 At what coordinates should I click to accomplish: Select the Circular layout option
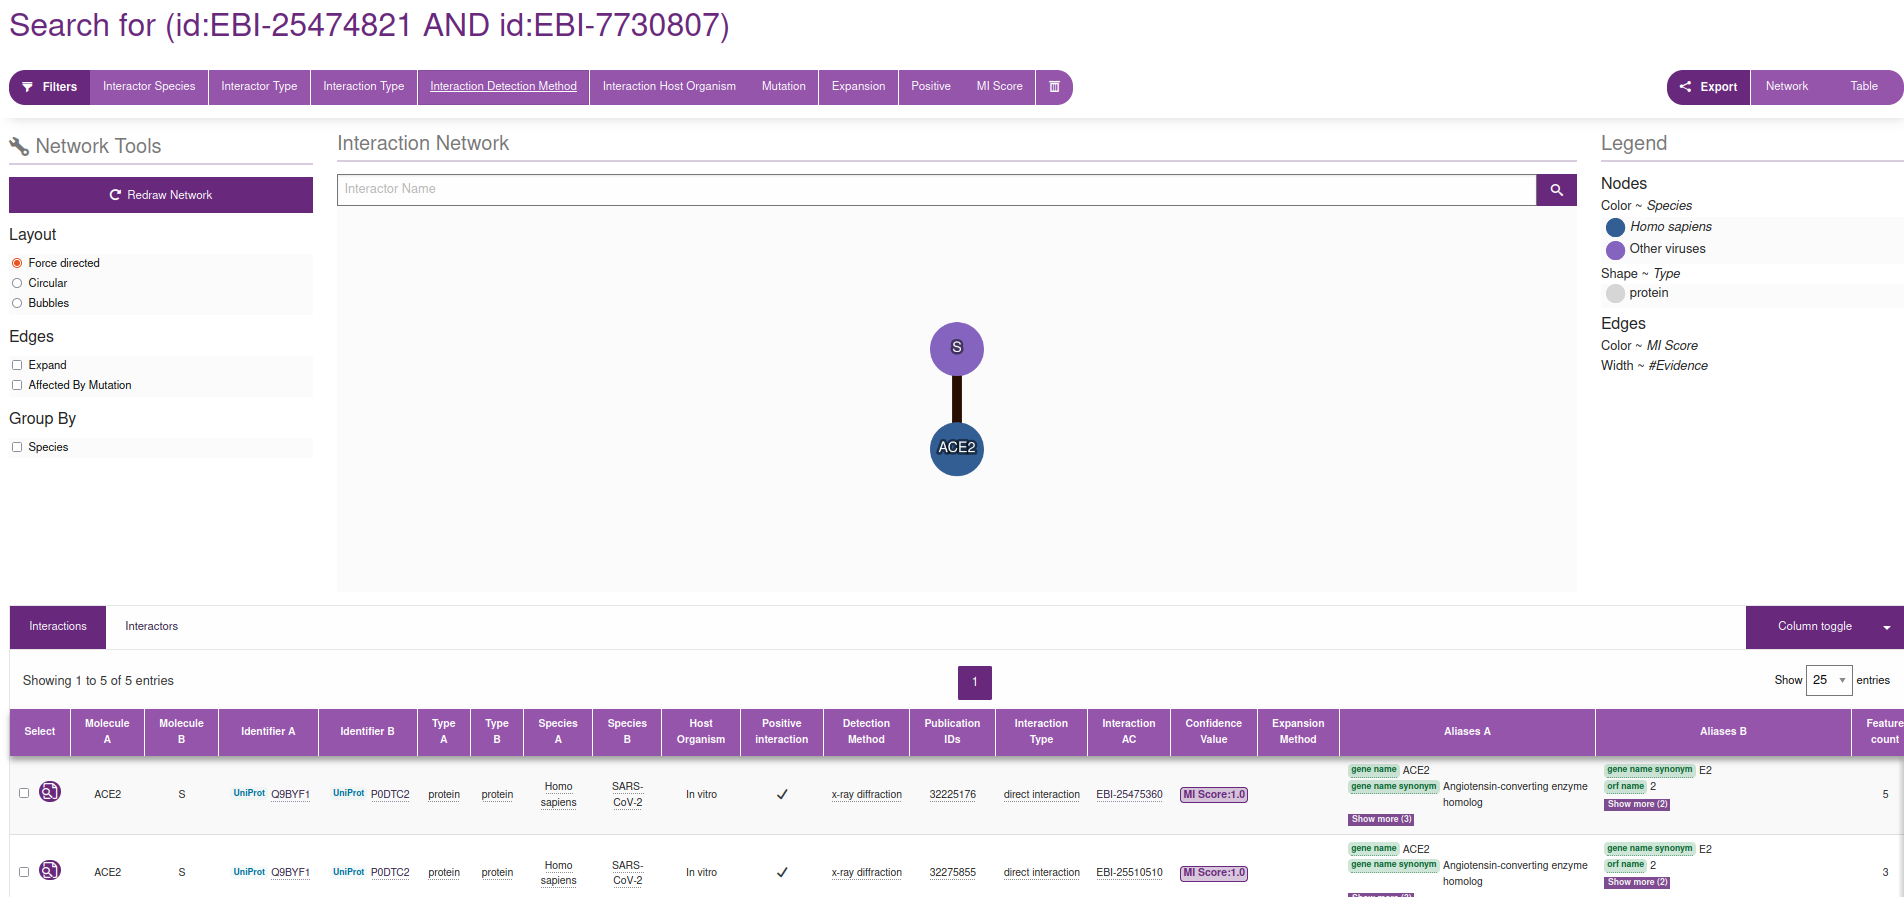click(x=17, y=283)
